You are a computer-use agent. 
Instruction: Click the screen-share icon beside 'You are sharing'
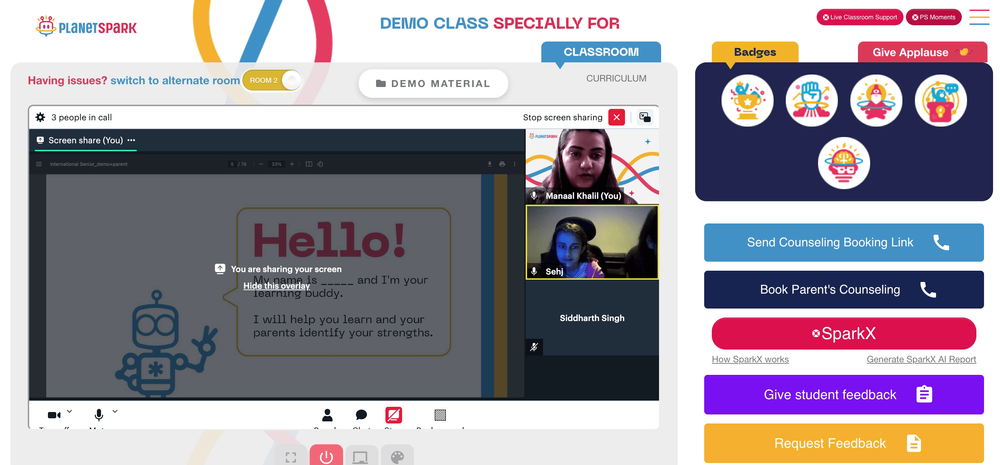pos(220,269)
